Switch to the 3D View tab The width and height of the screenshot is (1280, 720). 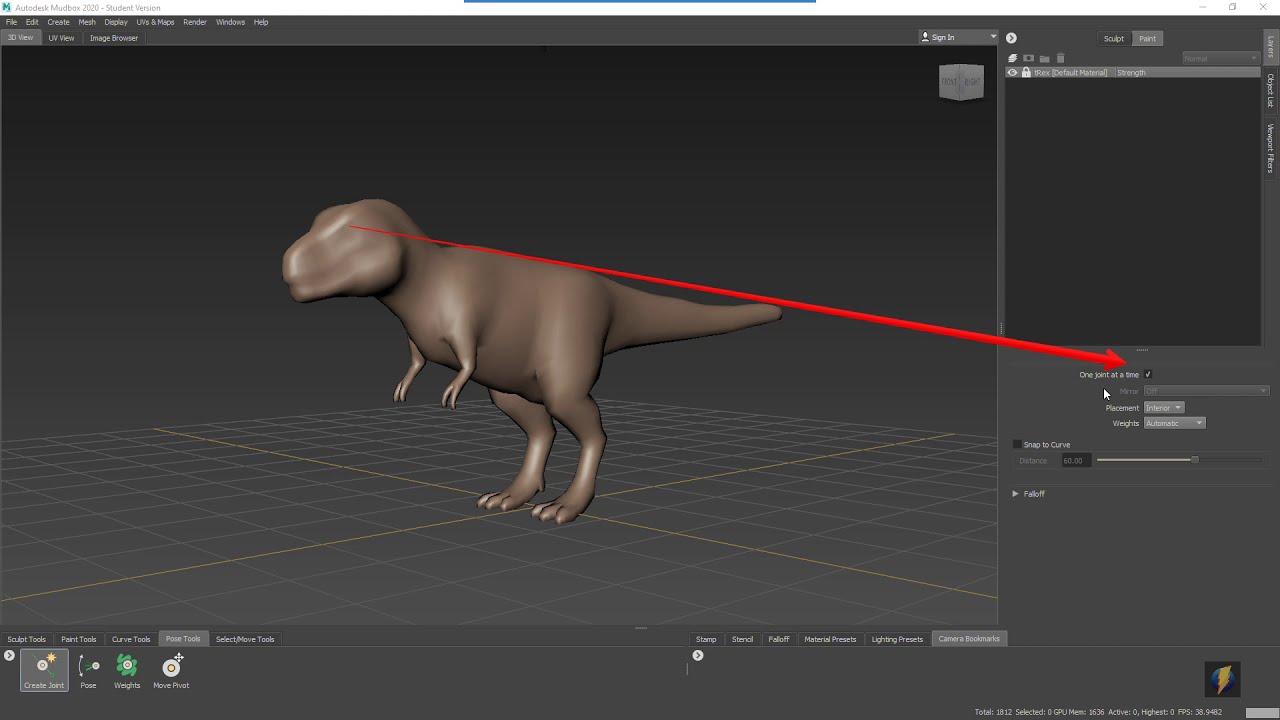coord(20,38)
